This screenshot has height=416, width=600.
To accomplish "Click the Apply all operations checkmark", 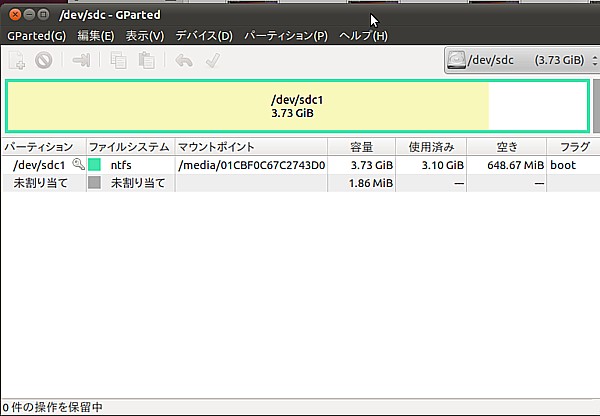I will point(212,60).
